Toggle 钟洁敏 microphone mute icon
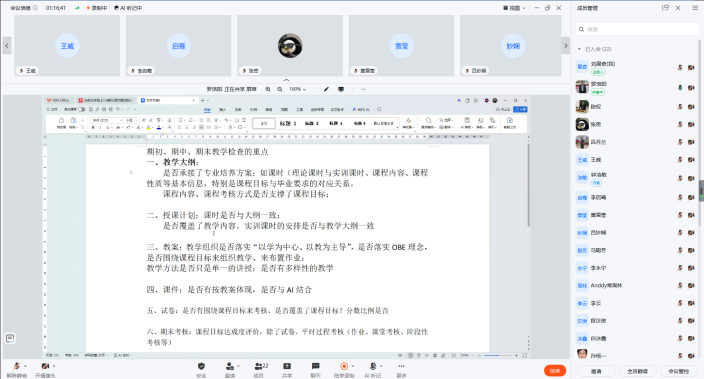 (680, 178)
